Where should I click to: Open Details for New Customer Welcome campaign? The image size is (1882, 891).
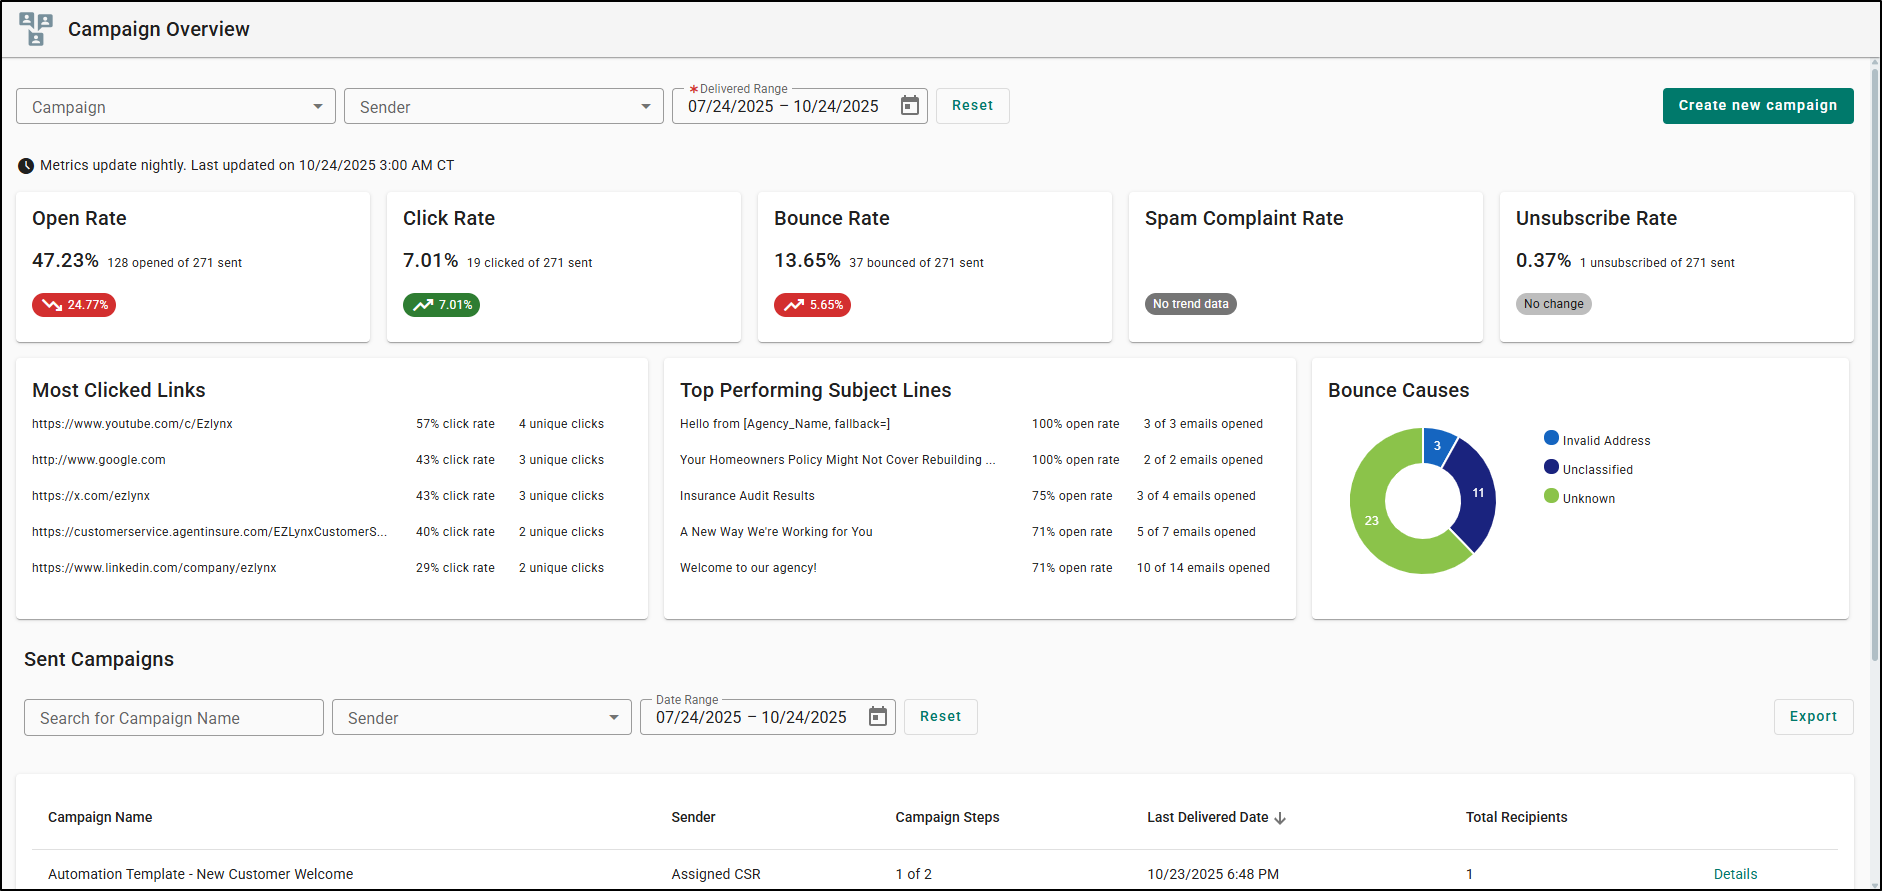point(1735,874)
